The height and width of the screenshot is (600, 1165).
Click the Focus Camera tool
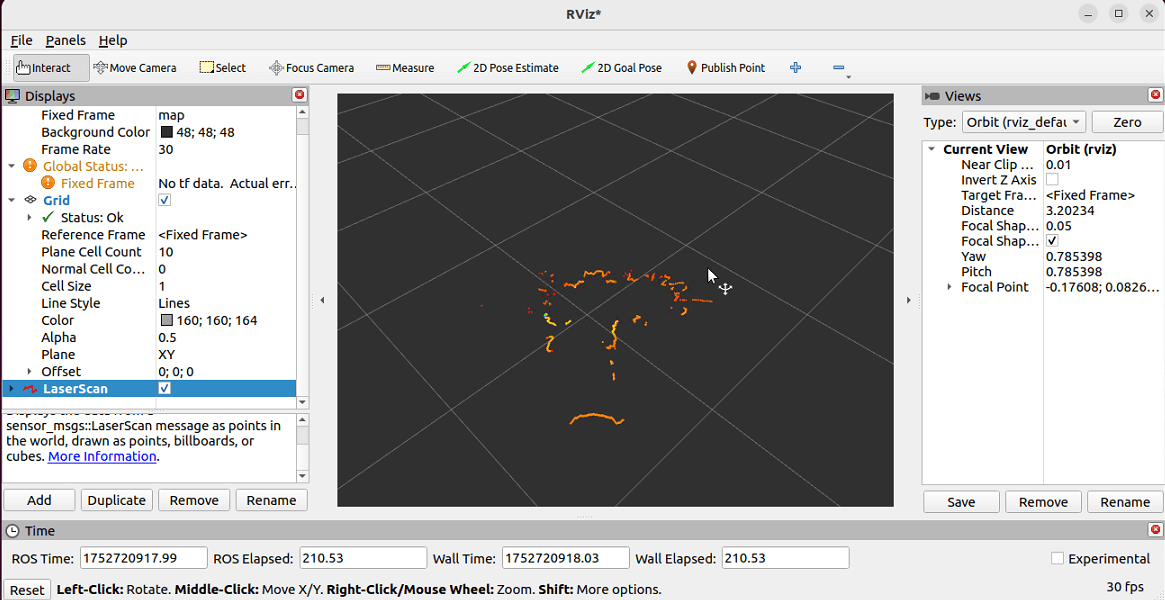coord(311,68)
